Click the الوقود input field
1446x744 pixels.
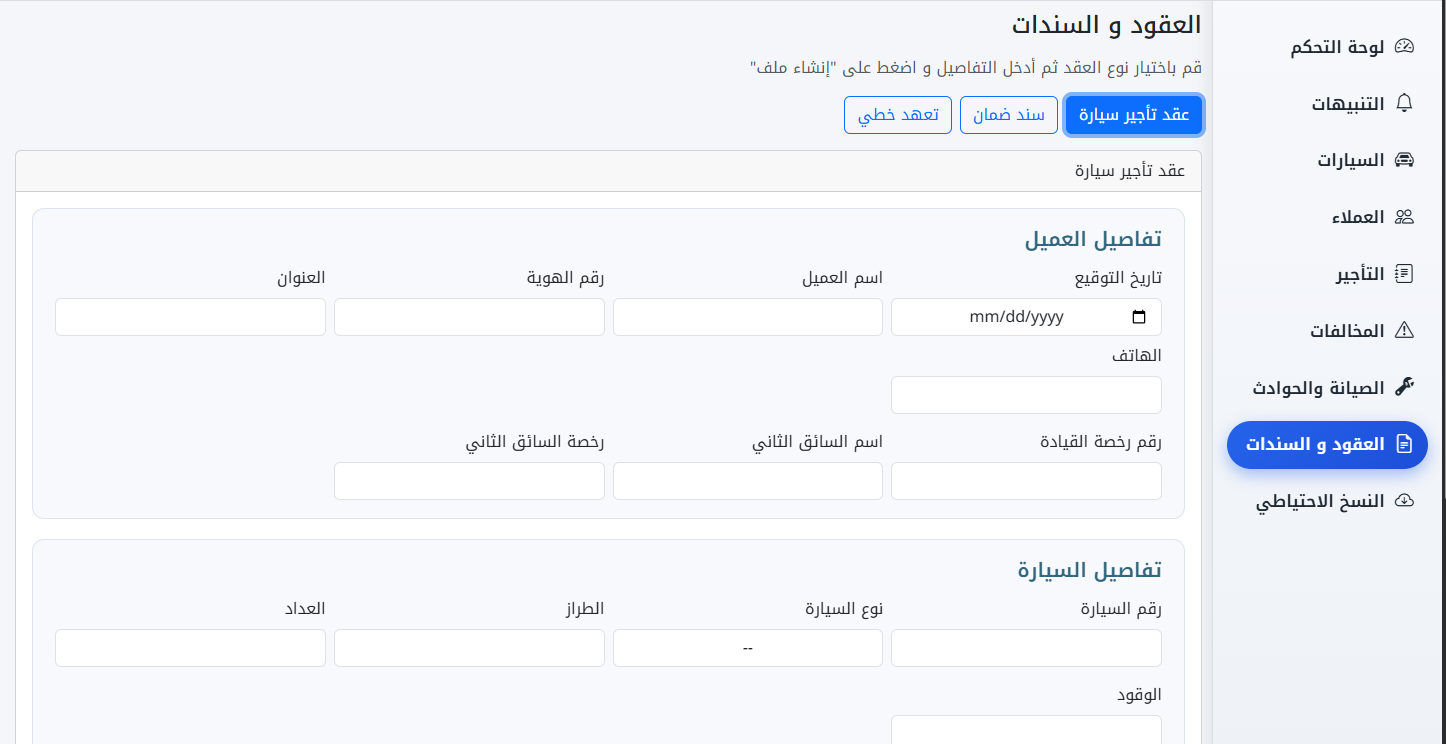(1026, 729)
